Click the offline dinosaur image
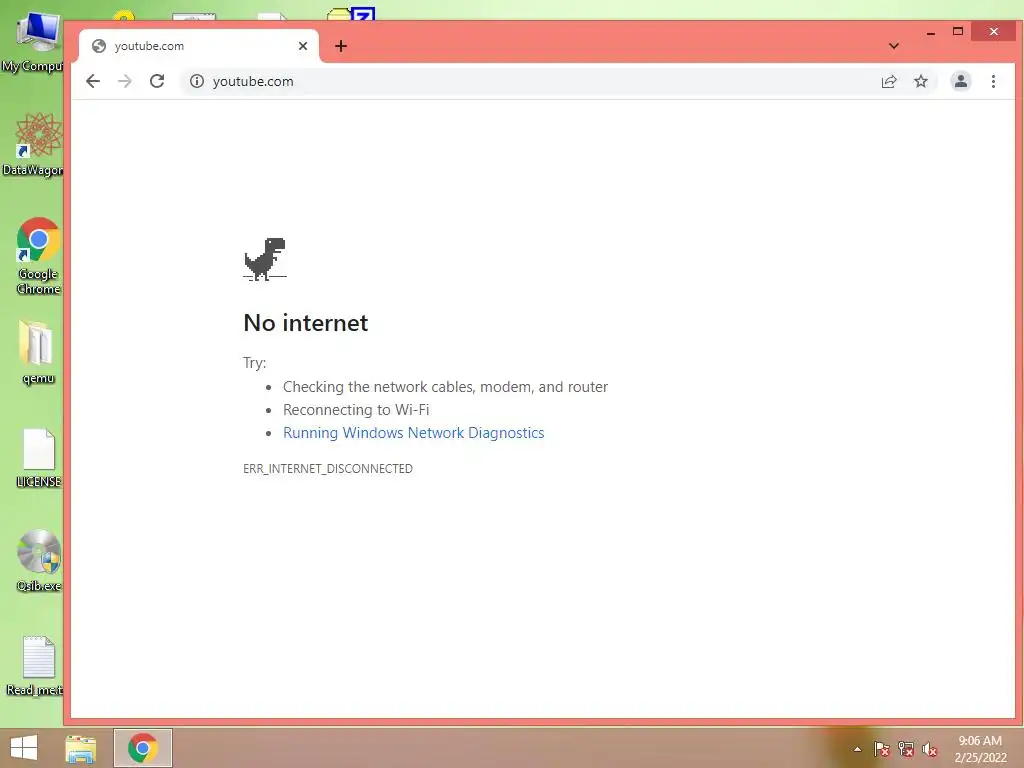This screenshot has height=768, width=1024. pos(265,259)
